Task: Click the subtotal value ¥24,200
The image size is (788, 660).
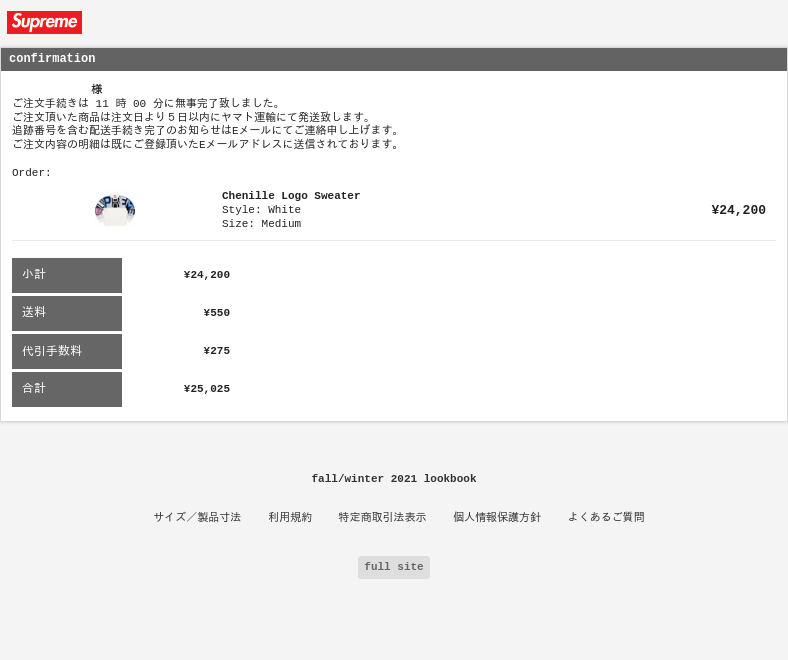Action: (207, 275)
